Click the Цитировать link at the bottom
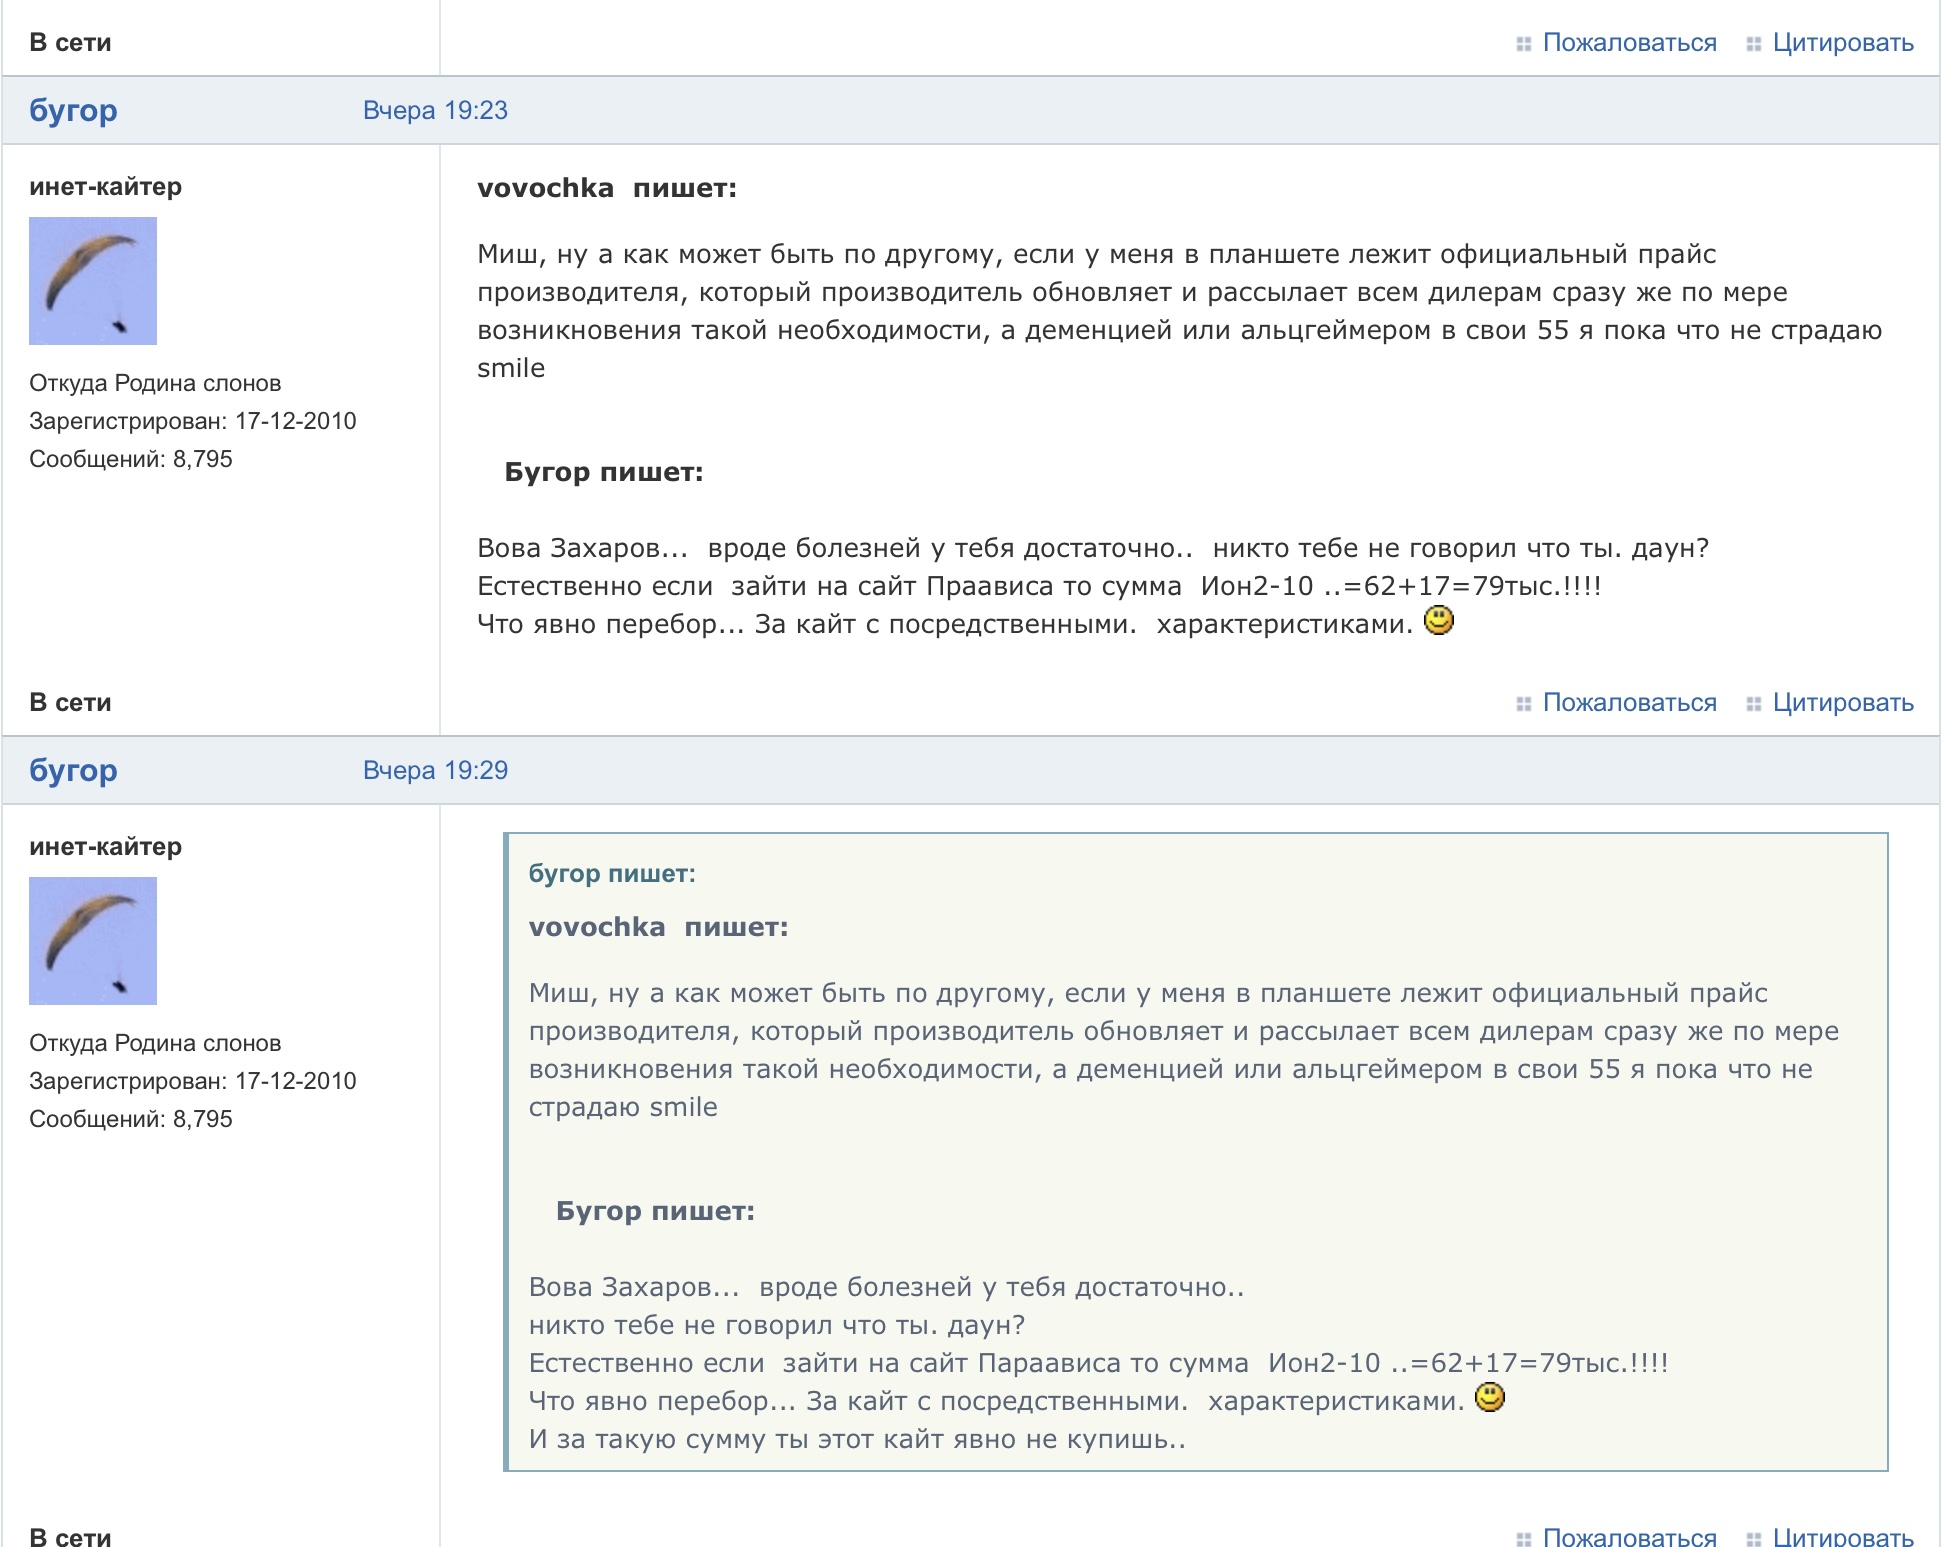The width and height of the screenshot is (1957, 1547). coord(1843,1536)
